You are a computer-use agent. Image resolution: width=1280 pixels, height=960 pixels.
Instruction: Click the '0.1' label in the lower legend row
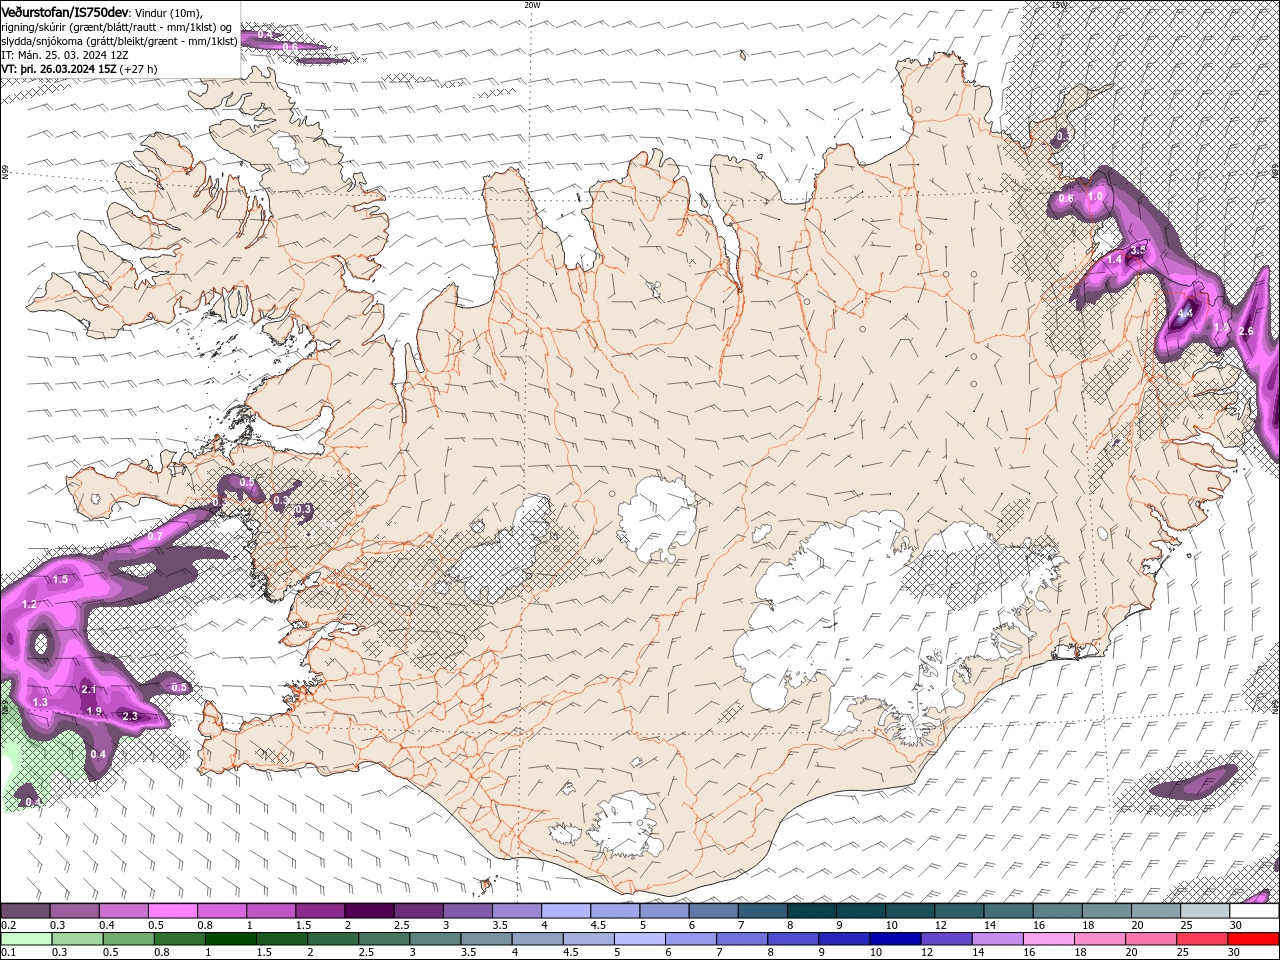(8, 953)
